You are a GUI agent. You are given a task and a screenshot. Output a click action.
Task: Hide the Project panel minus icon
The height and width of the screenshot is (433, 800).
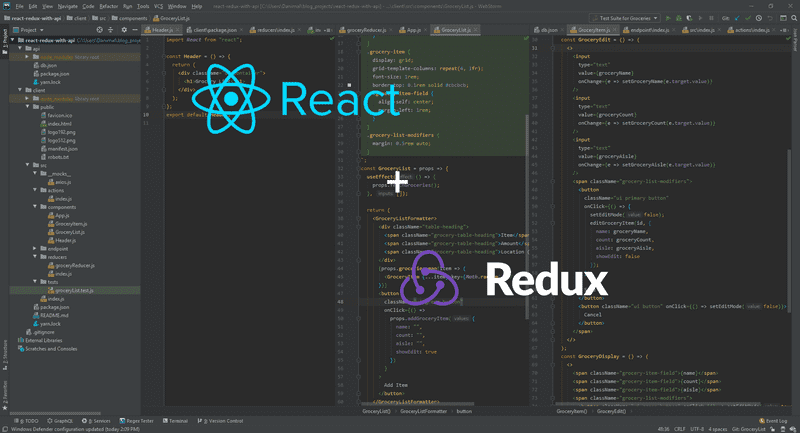tap(135, 30)
